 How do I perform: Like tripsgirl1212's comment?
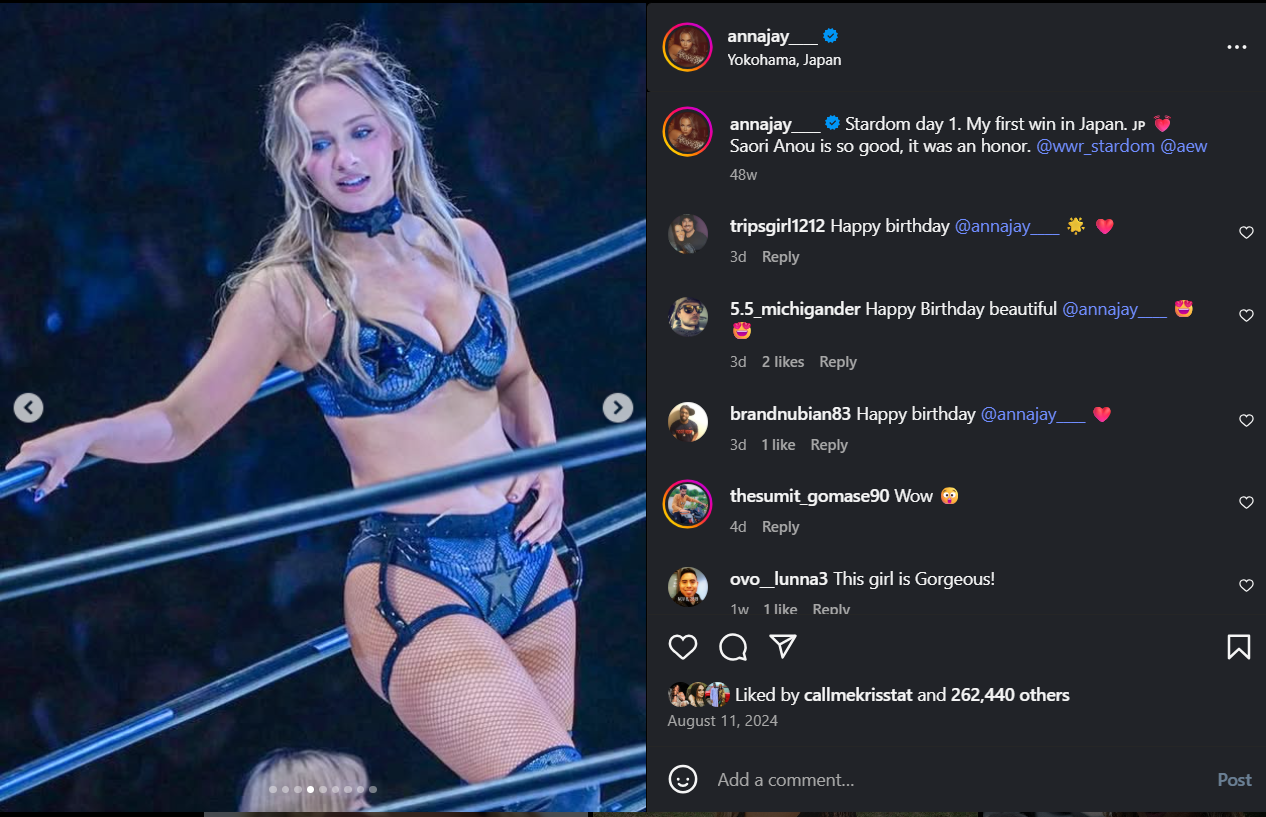[x=1246, y=232]
